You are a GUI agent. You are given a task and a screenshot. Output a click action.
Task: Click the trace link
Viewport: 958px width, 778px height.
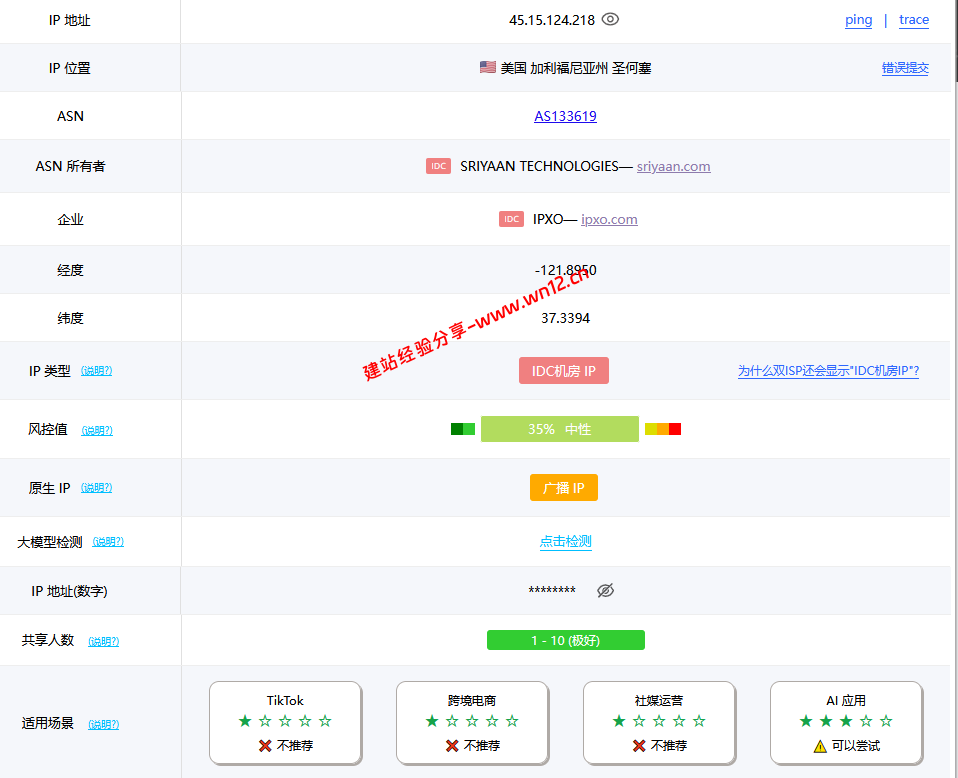pyautogui.click(x=913, y=20)
